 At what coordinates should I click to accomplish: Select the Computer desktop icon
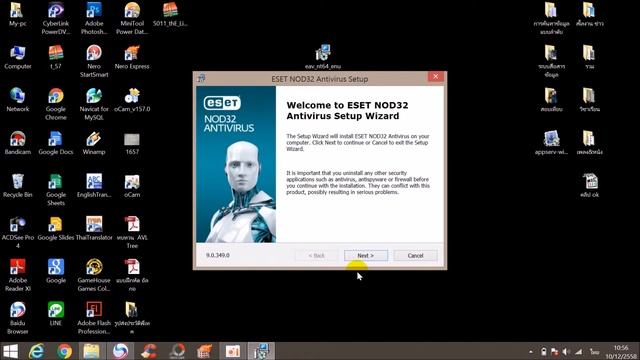[x=18, y=57]
